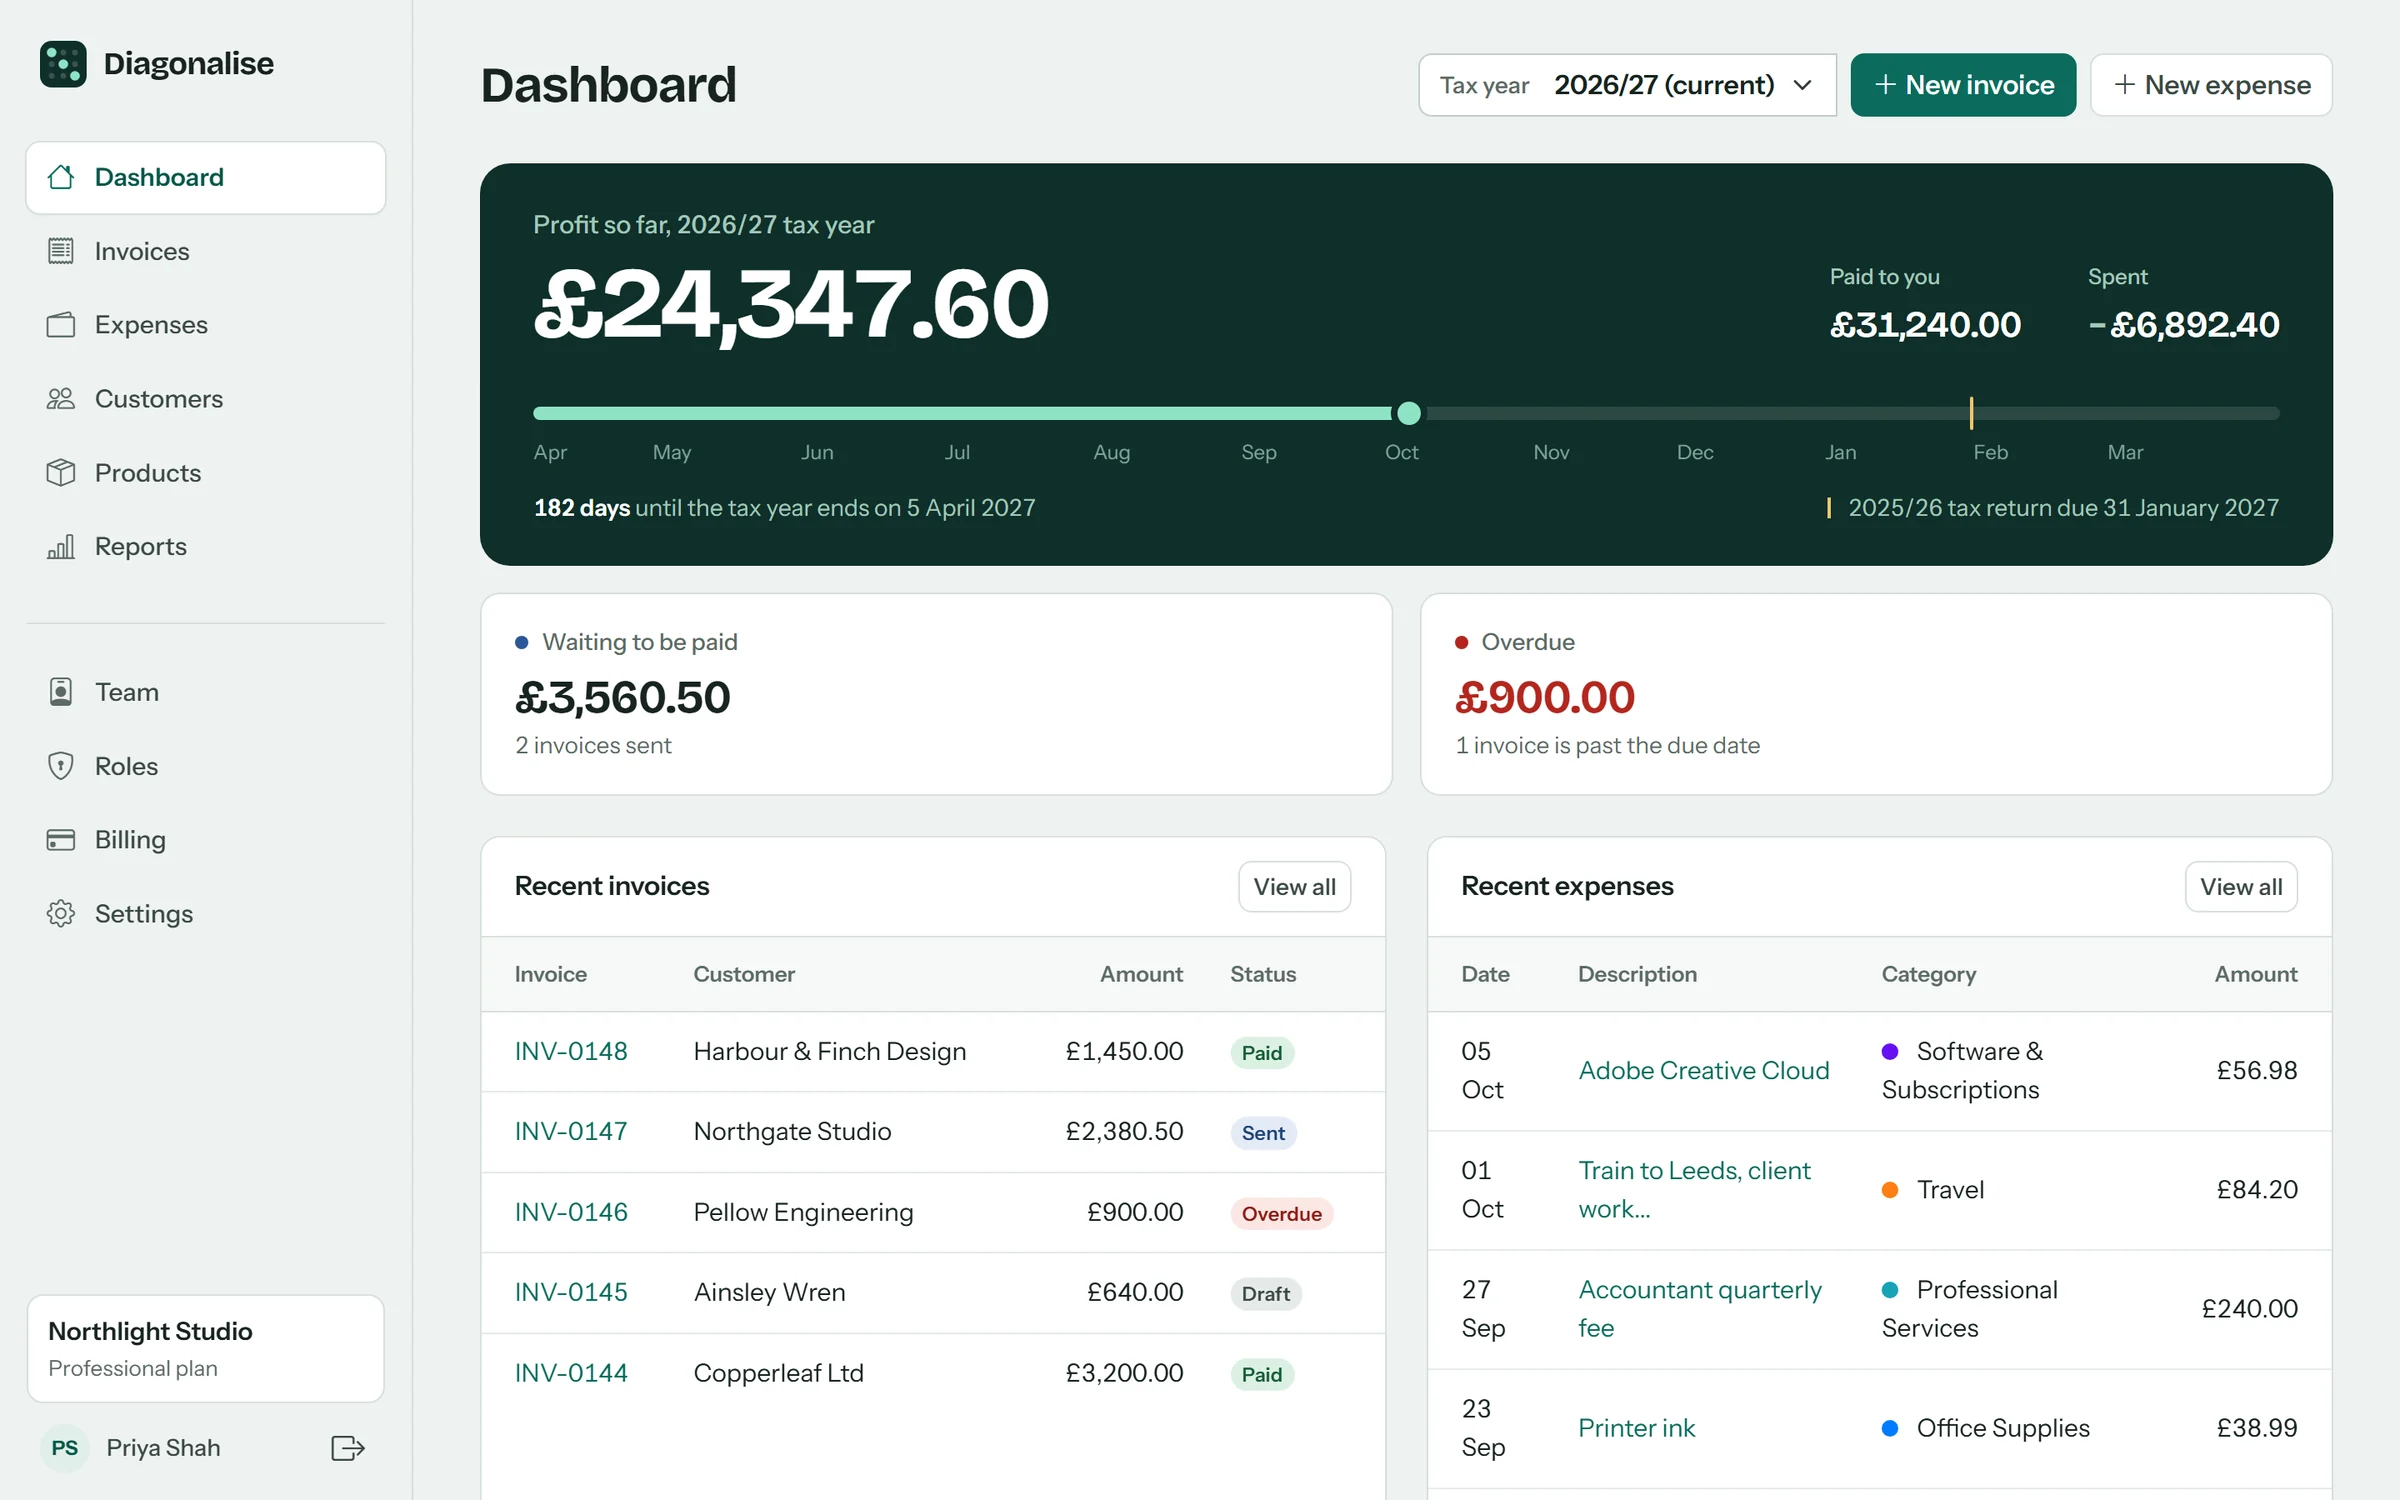Open the Reports page label
The width and height of the screenshot is (2400, 1500).
(x=141, y=546)
